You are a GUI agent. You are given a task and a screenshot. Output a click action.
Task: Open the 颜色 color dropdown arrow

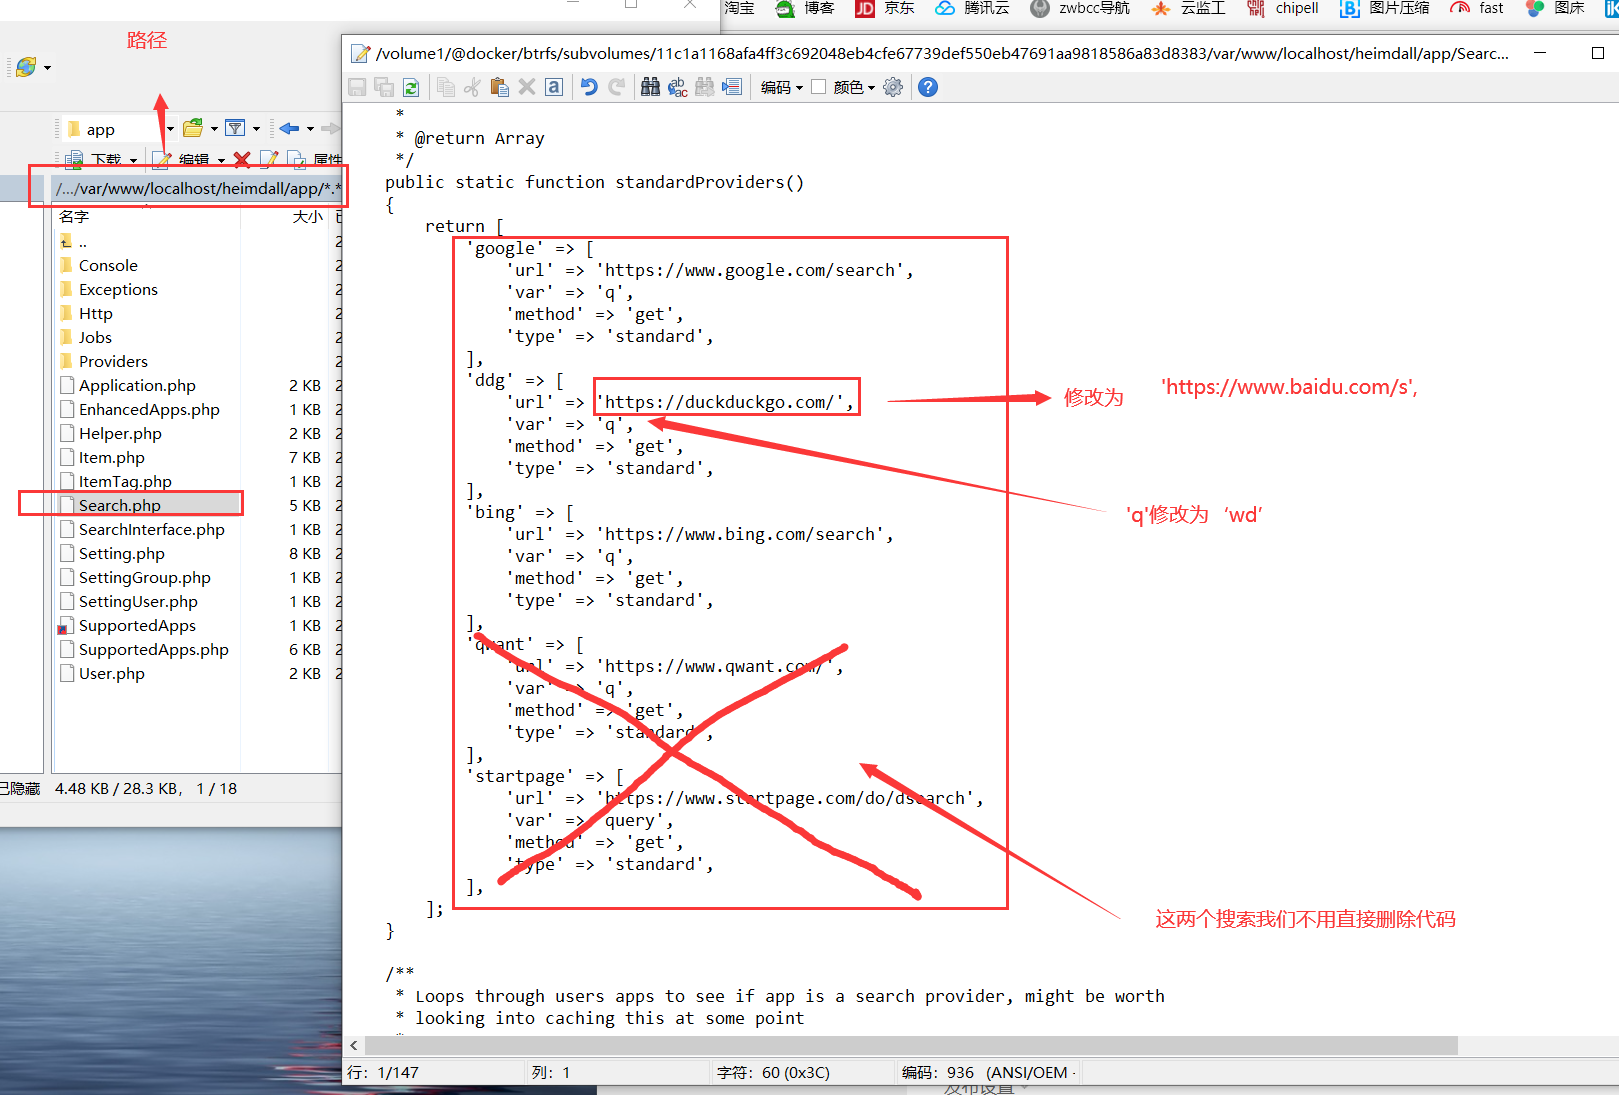click(871, 88)
